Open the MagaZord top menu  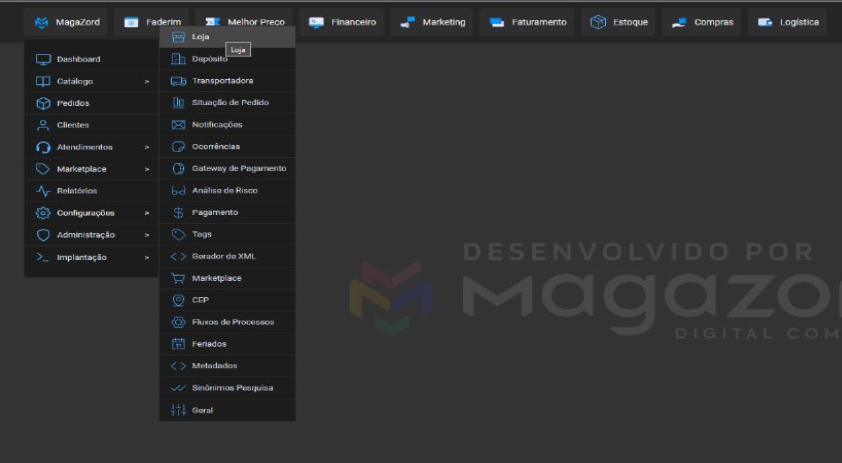66,22
